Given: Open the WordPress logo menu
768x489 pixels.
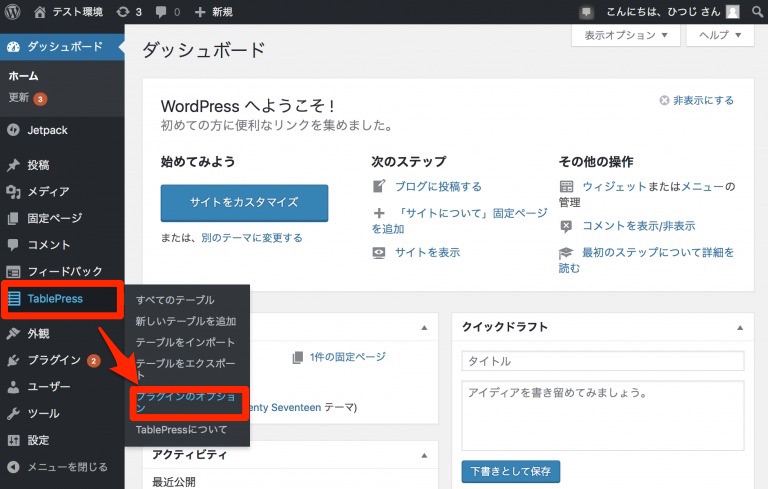Looking at the screenshot, I should coord(12,12).
